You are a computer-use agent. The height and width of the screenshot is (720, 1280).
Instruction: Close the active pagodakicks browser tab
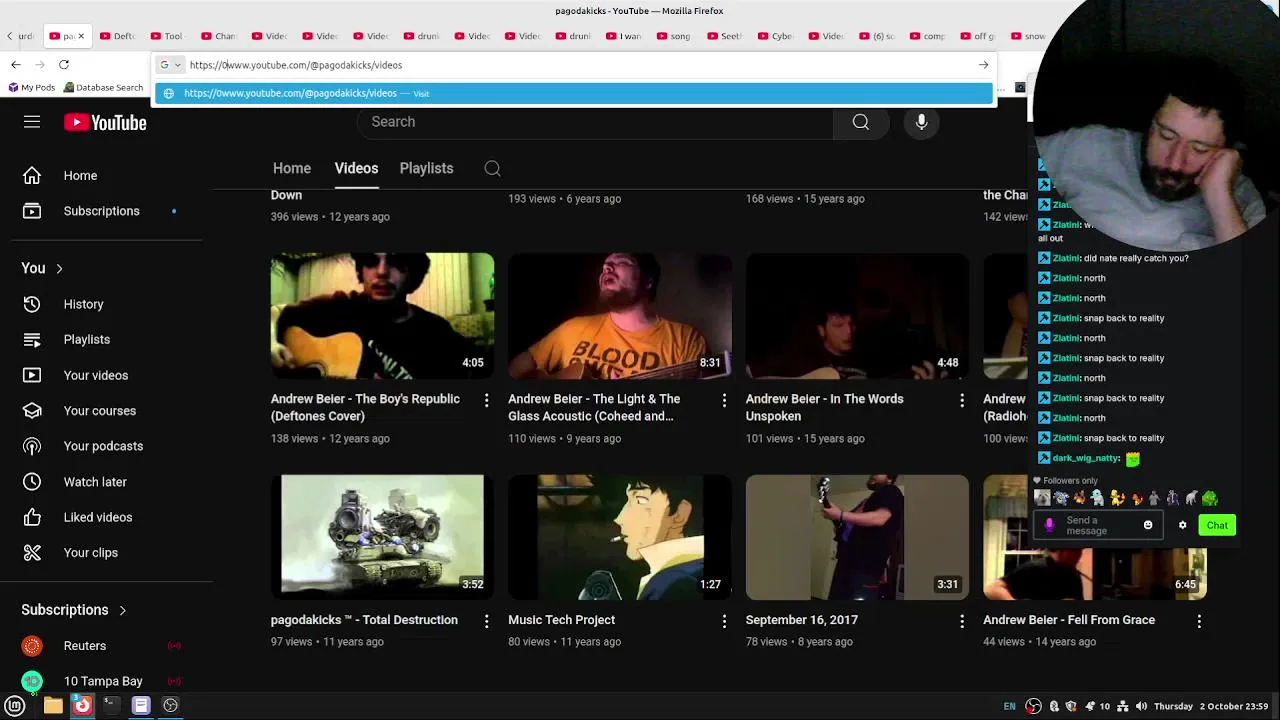(x=81, y=36)
